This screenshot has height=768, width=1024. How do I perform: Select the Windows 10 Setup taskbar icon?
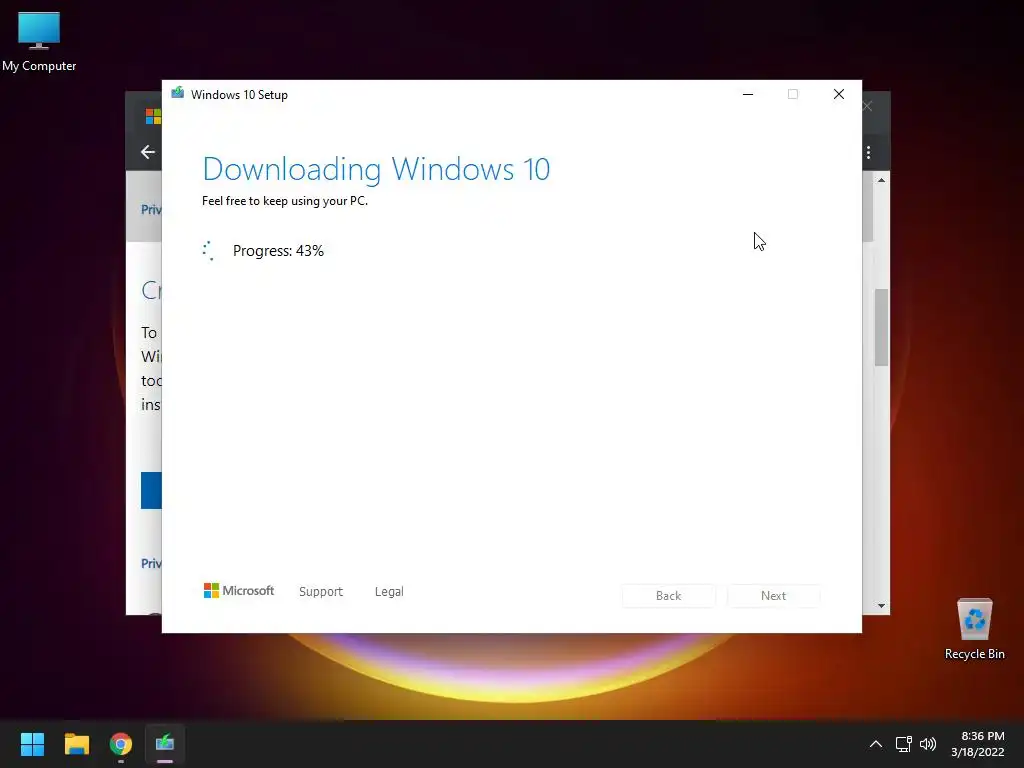(165, 744)
